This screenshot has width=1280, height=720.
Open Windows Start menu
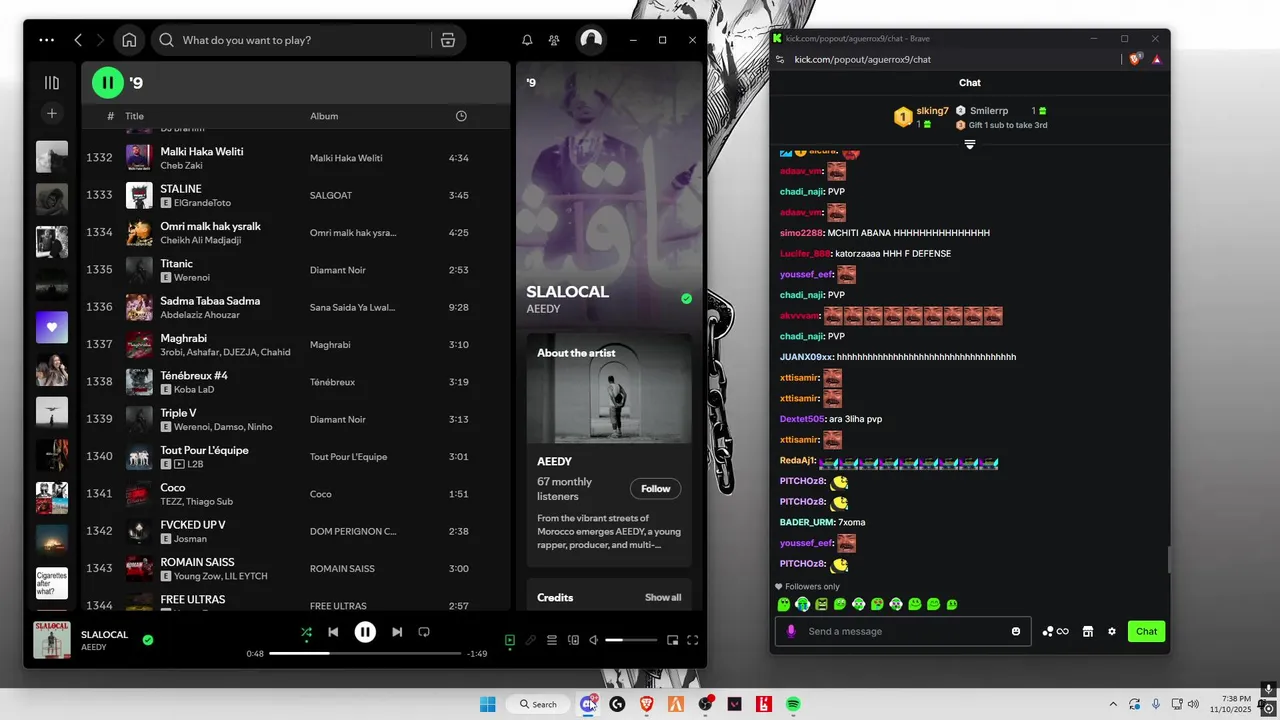coord(487,704)
